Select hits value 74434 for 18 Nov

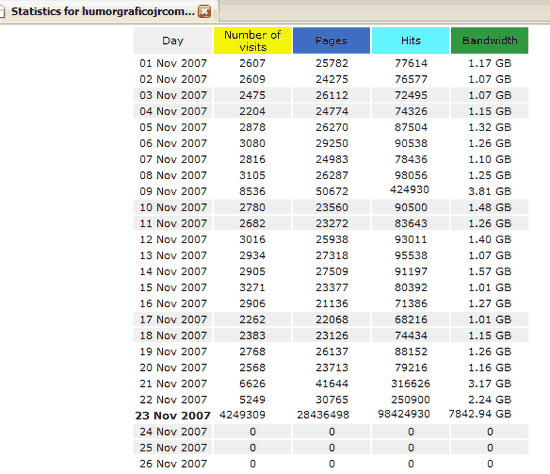pyautogui.click(x=411, y=336)
